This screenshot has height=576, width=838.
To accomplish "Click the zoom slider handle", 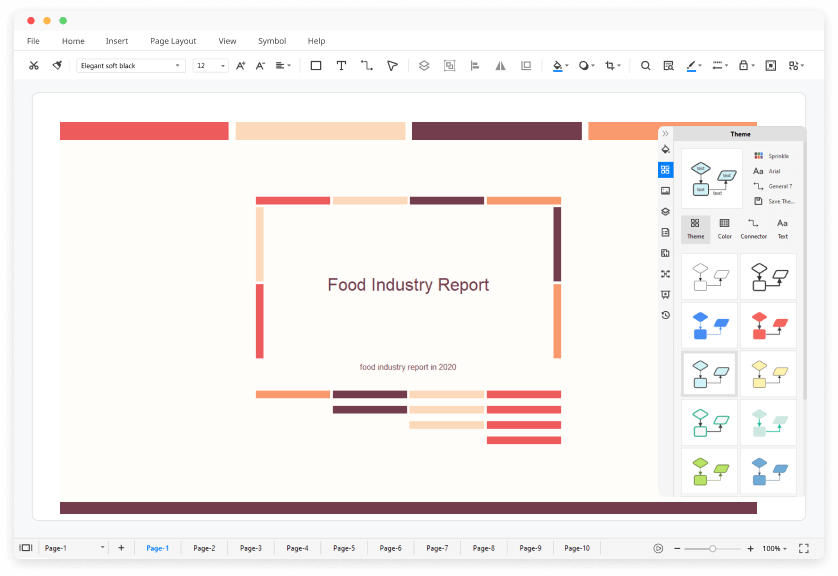I will 712,549.
